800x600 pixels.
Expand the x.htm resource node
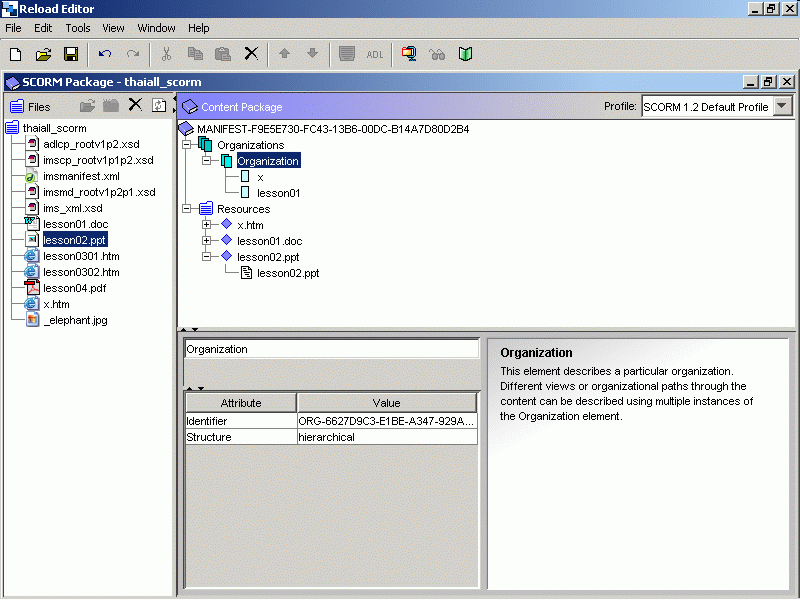(207, 225)
